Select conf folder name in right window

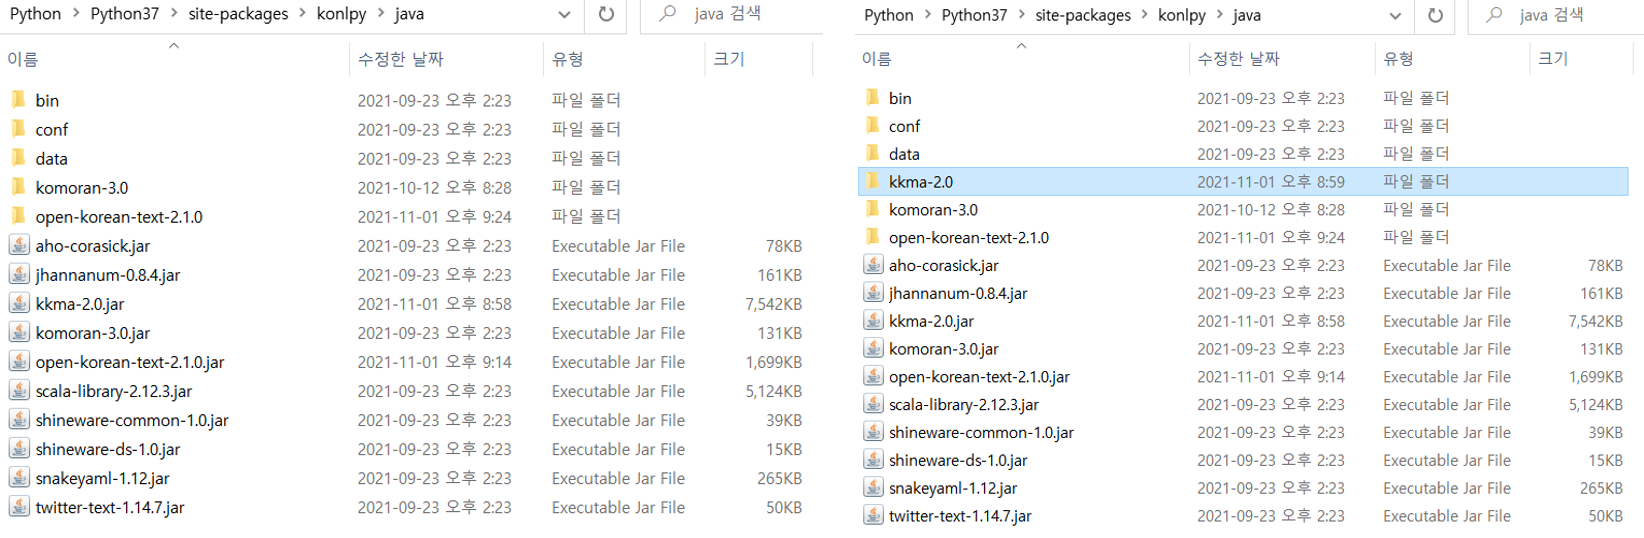click(x=904, y=126)
